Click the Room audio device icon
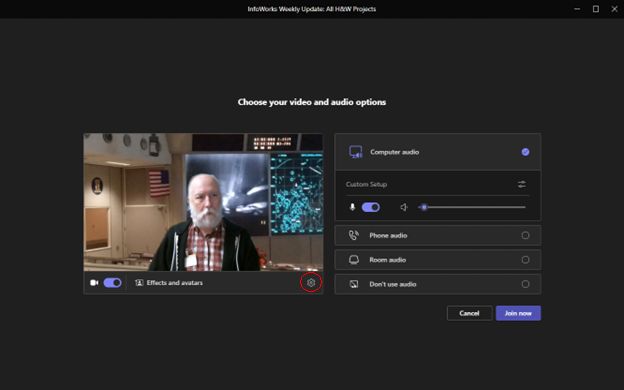 point(353,260)
